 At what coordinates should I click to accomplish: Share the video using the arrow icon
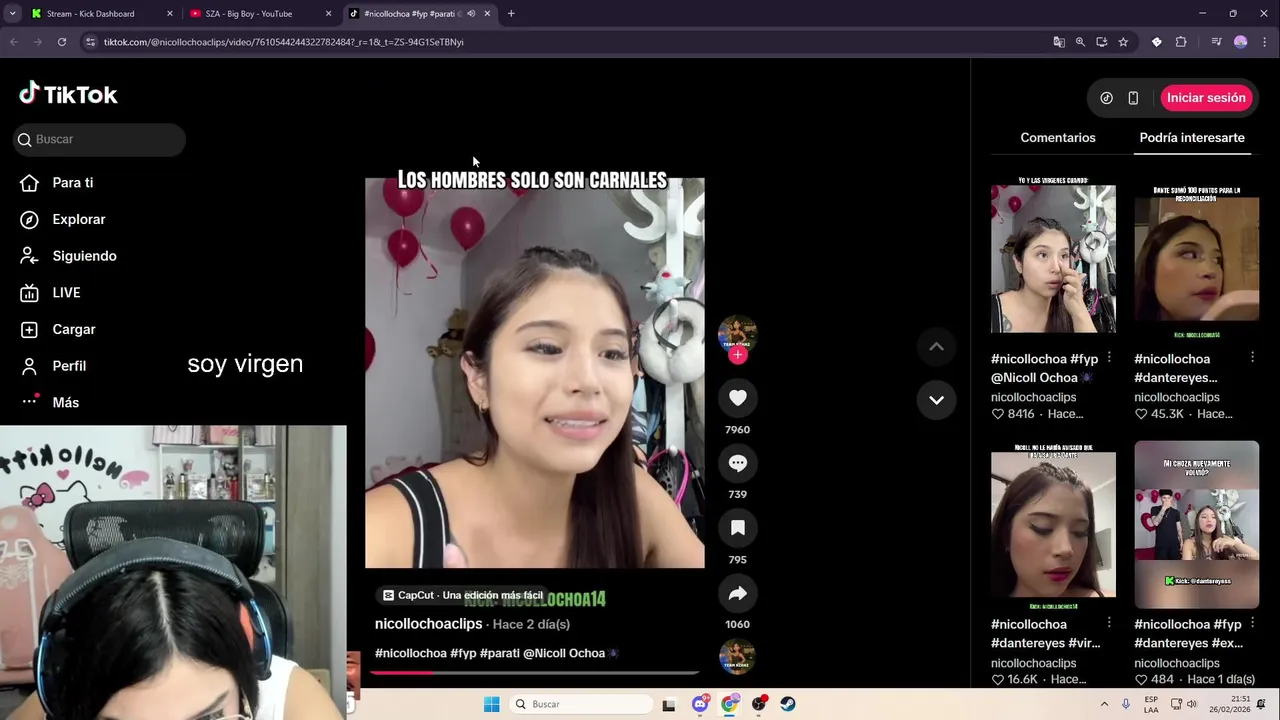point(738,593)
